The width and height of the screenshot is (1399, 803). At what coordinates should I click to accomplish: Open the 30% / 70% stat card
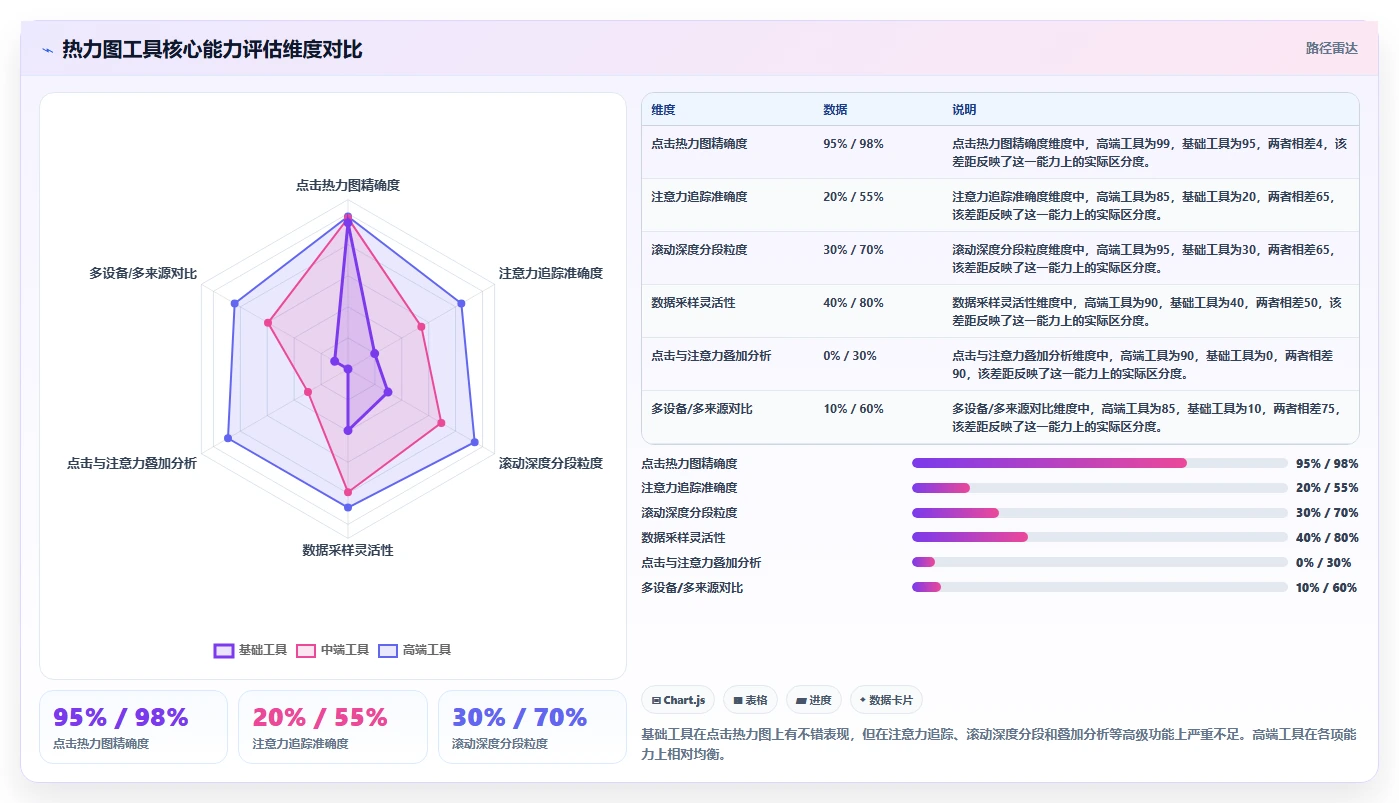coord(532,727)
